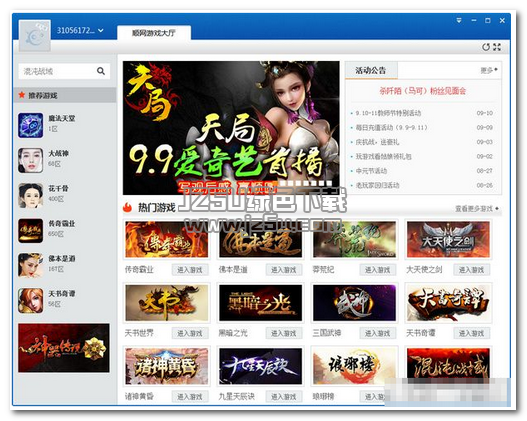
Task: Click the sidebar bottom game ad banner
Action: (64, 348)
